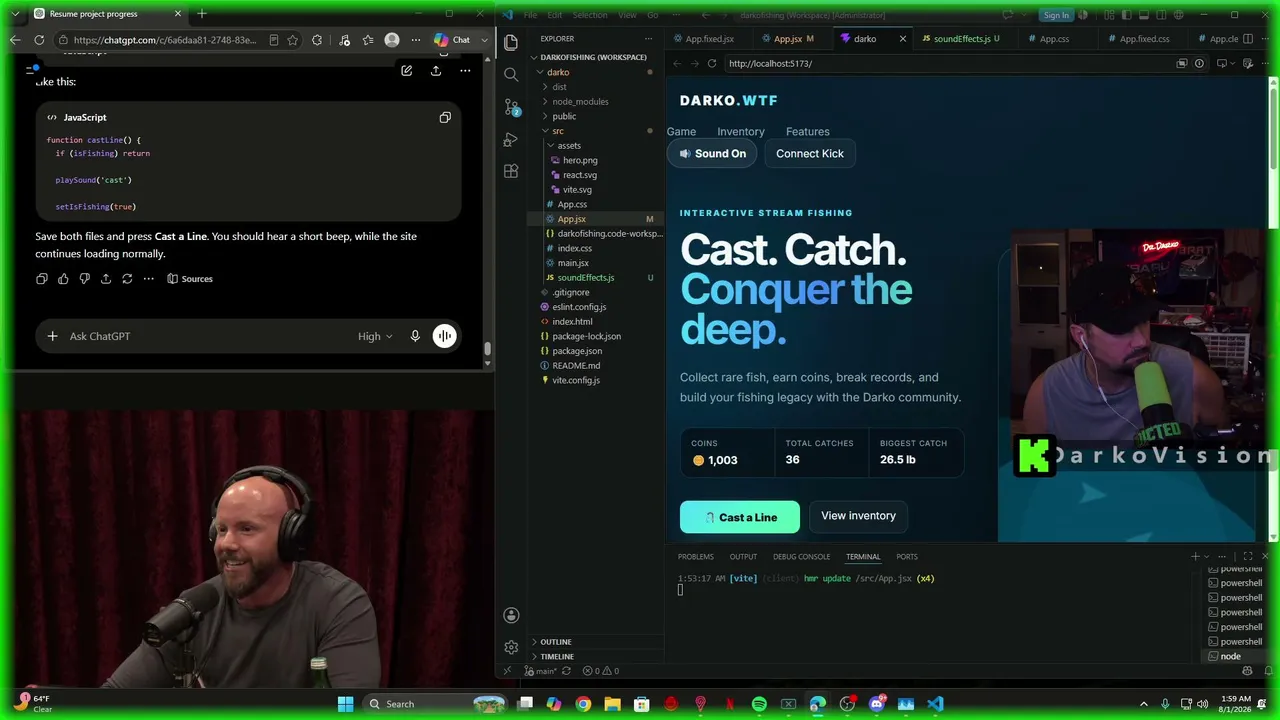The width and height of the screenshot is (1280, 720).
Task: Open vite.config.js in Explorer
Action: pos(576,380)
